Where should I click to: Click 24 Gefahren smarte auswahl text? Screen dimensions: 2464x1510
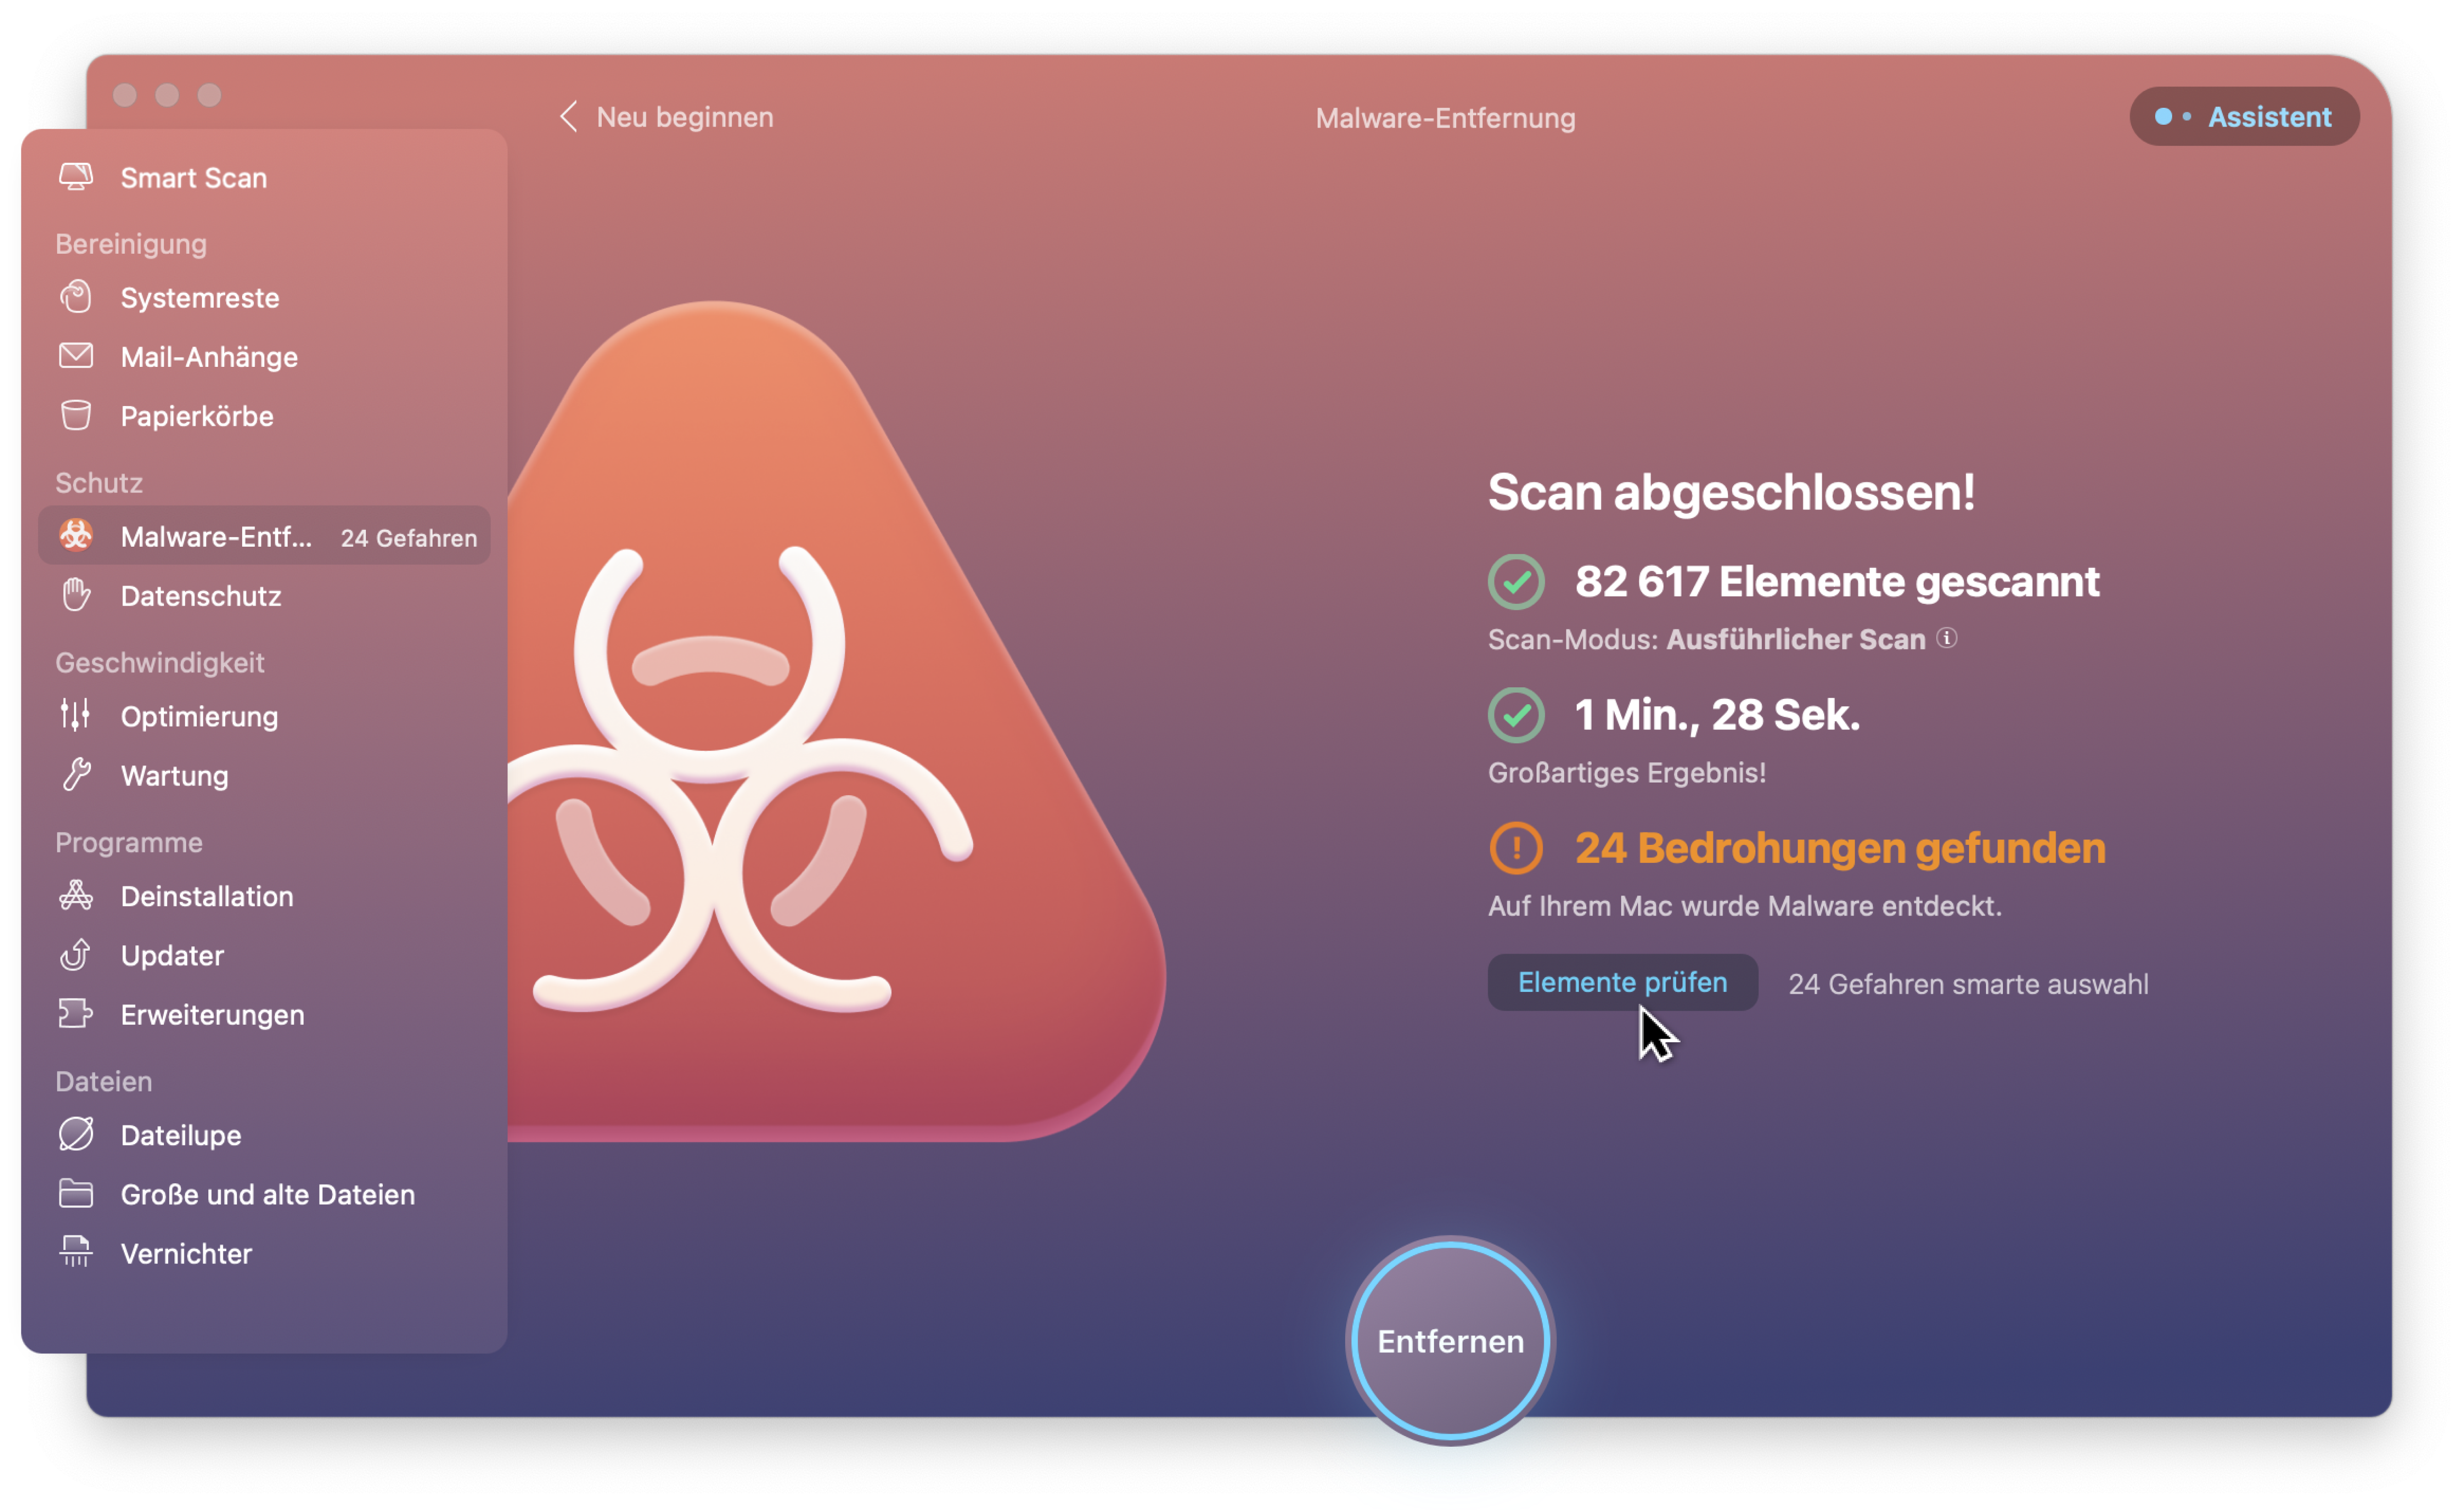tap(1968, 984)
